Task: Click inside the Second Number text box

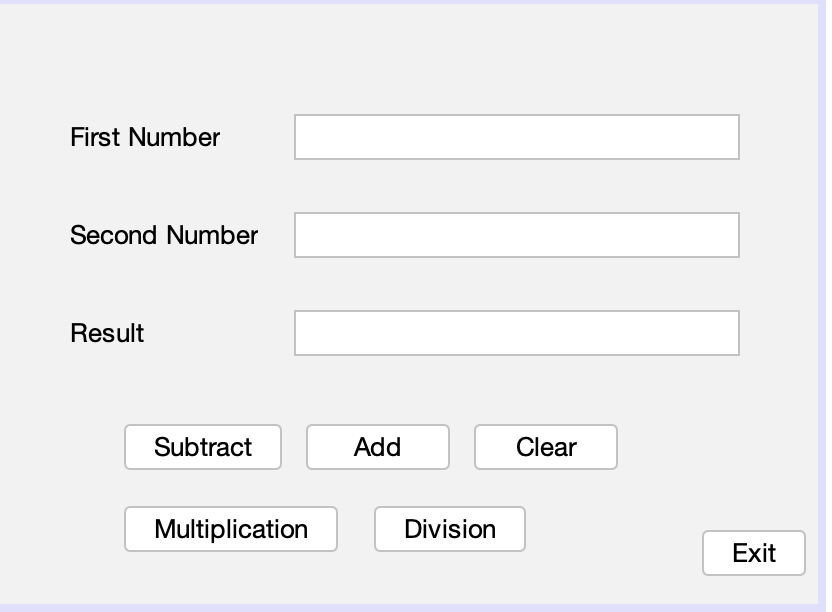Action: click(516, 235)
